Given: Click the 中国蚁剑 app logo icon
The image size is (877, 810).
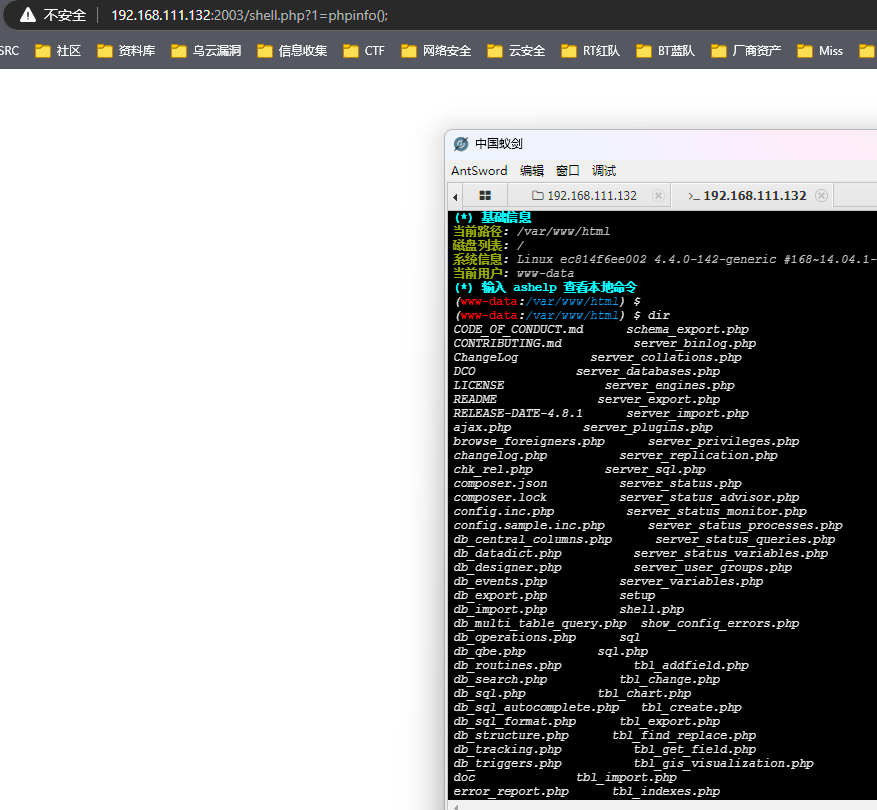Looking at the screenshot, I should (x=461, y=144).
